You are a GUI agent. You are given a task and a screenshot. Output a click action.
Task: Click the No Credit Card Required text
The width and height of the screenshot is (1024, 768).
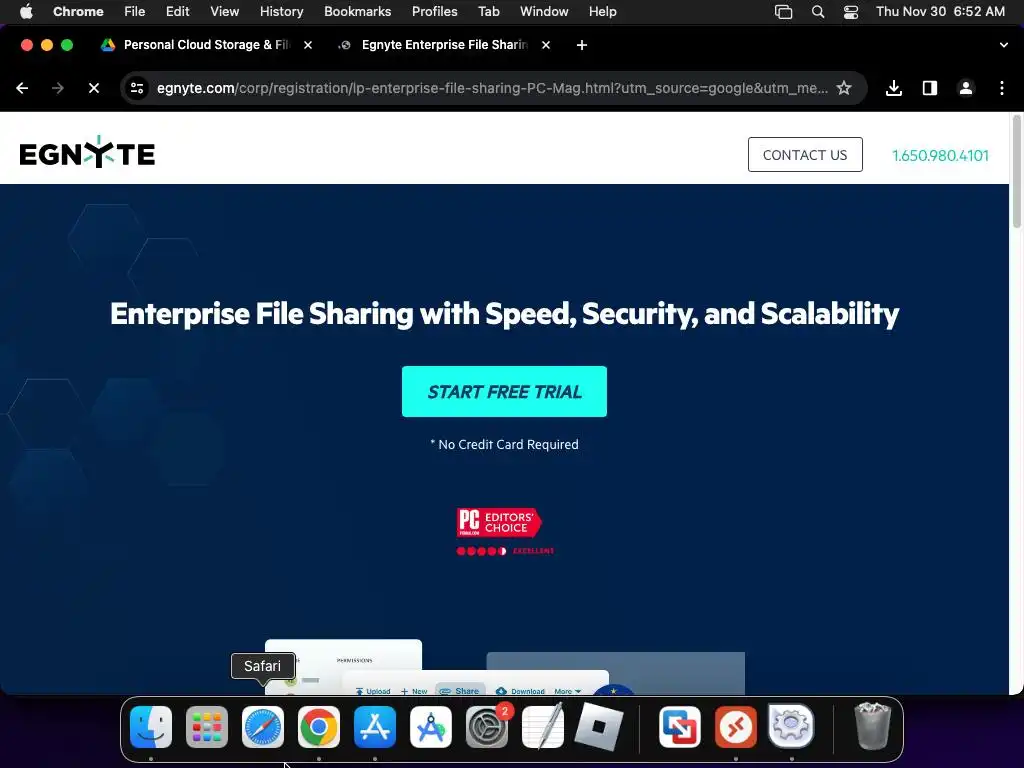tap(504, 445)
